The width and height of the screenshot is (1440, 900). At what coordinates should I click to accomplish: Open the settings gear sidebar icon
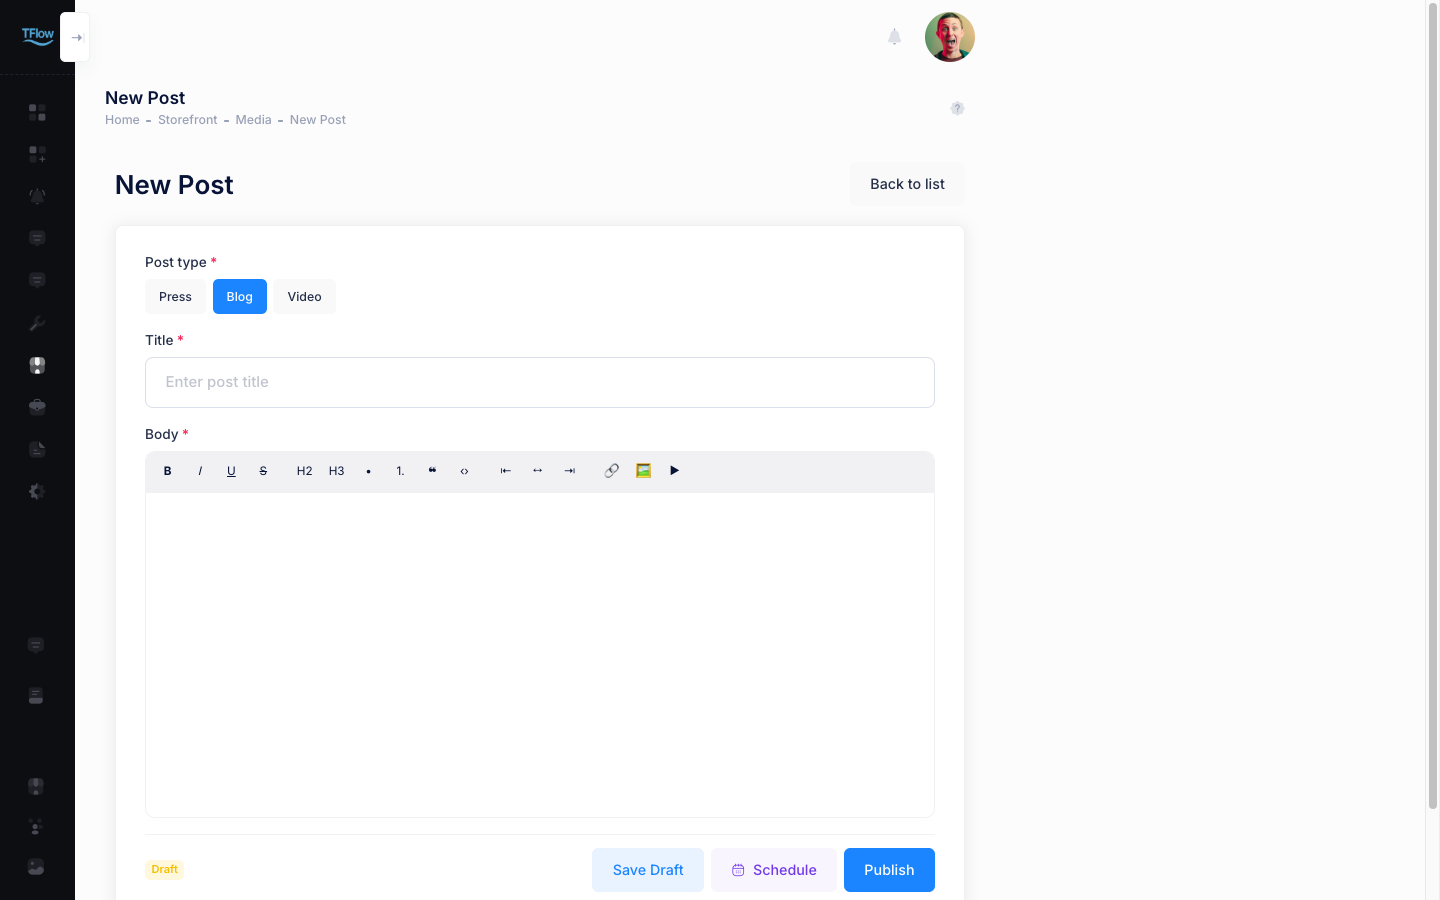37,491
